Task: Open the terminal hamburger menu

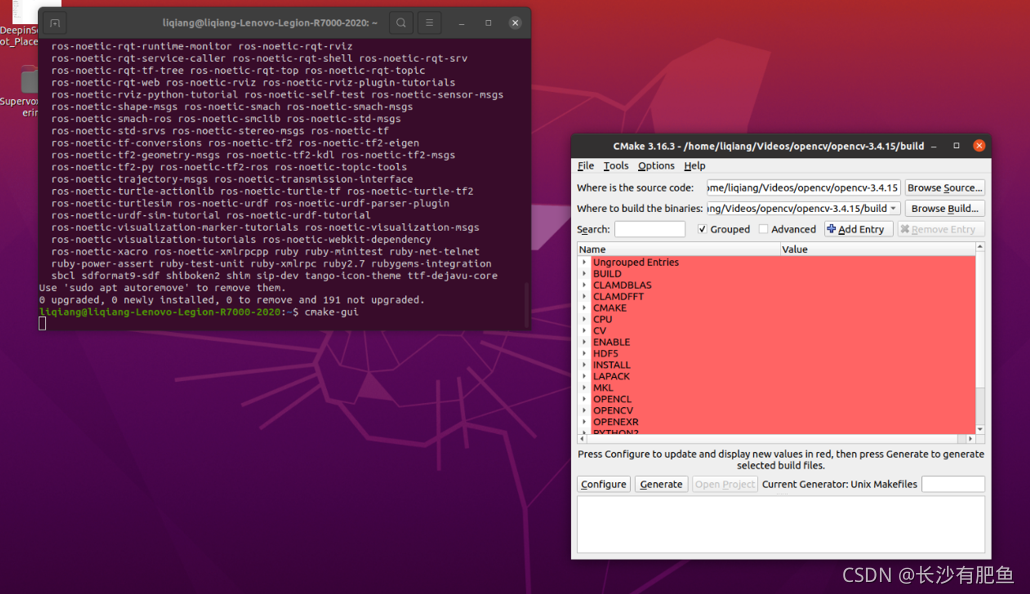Action: click(x=430, y=22)
